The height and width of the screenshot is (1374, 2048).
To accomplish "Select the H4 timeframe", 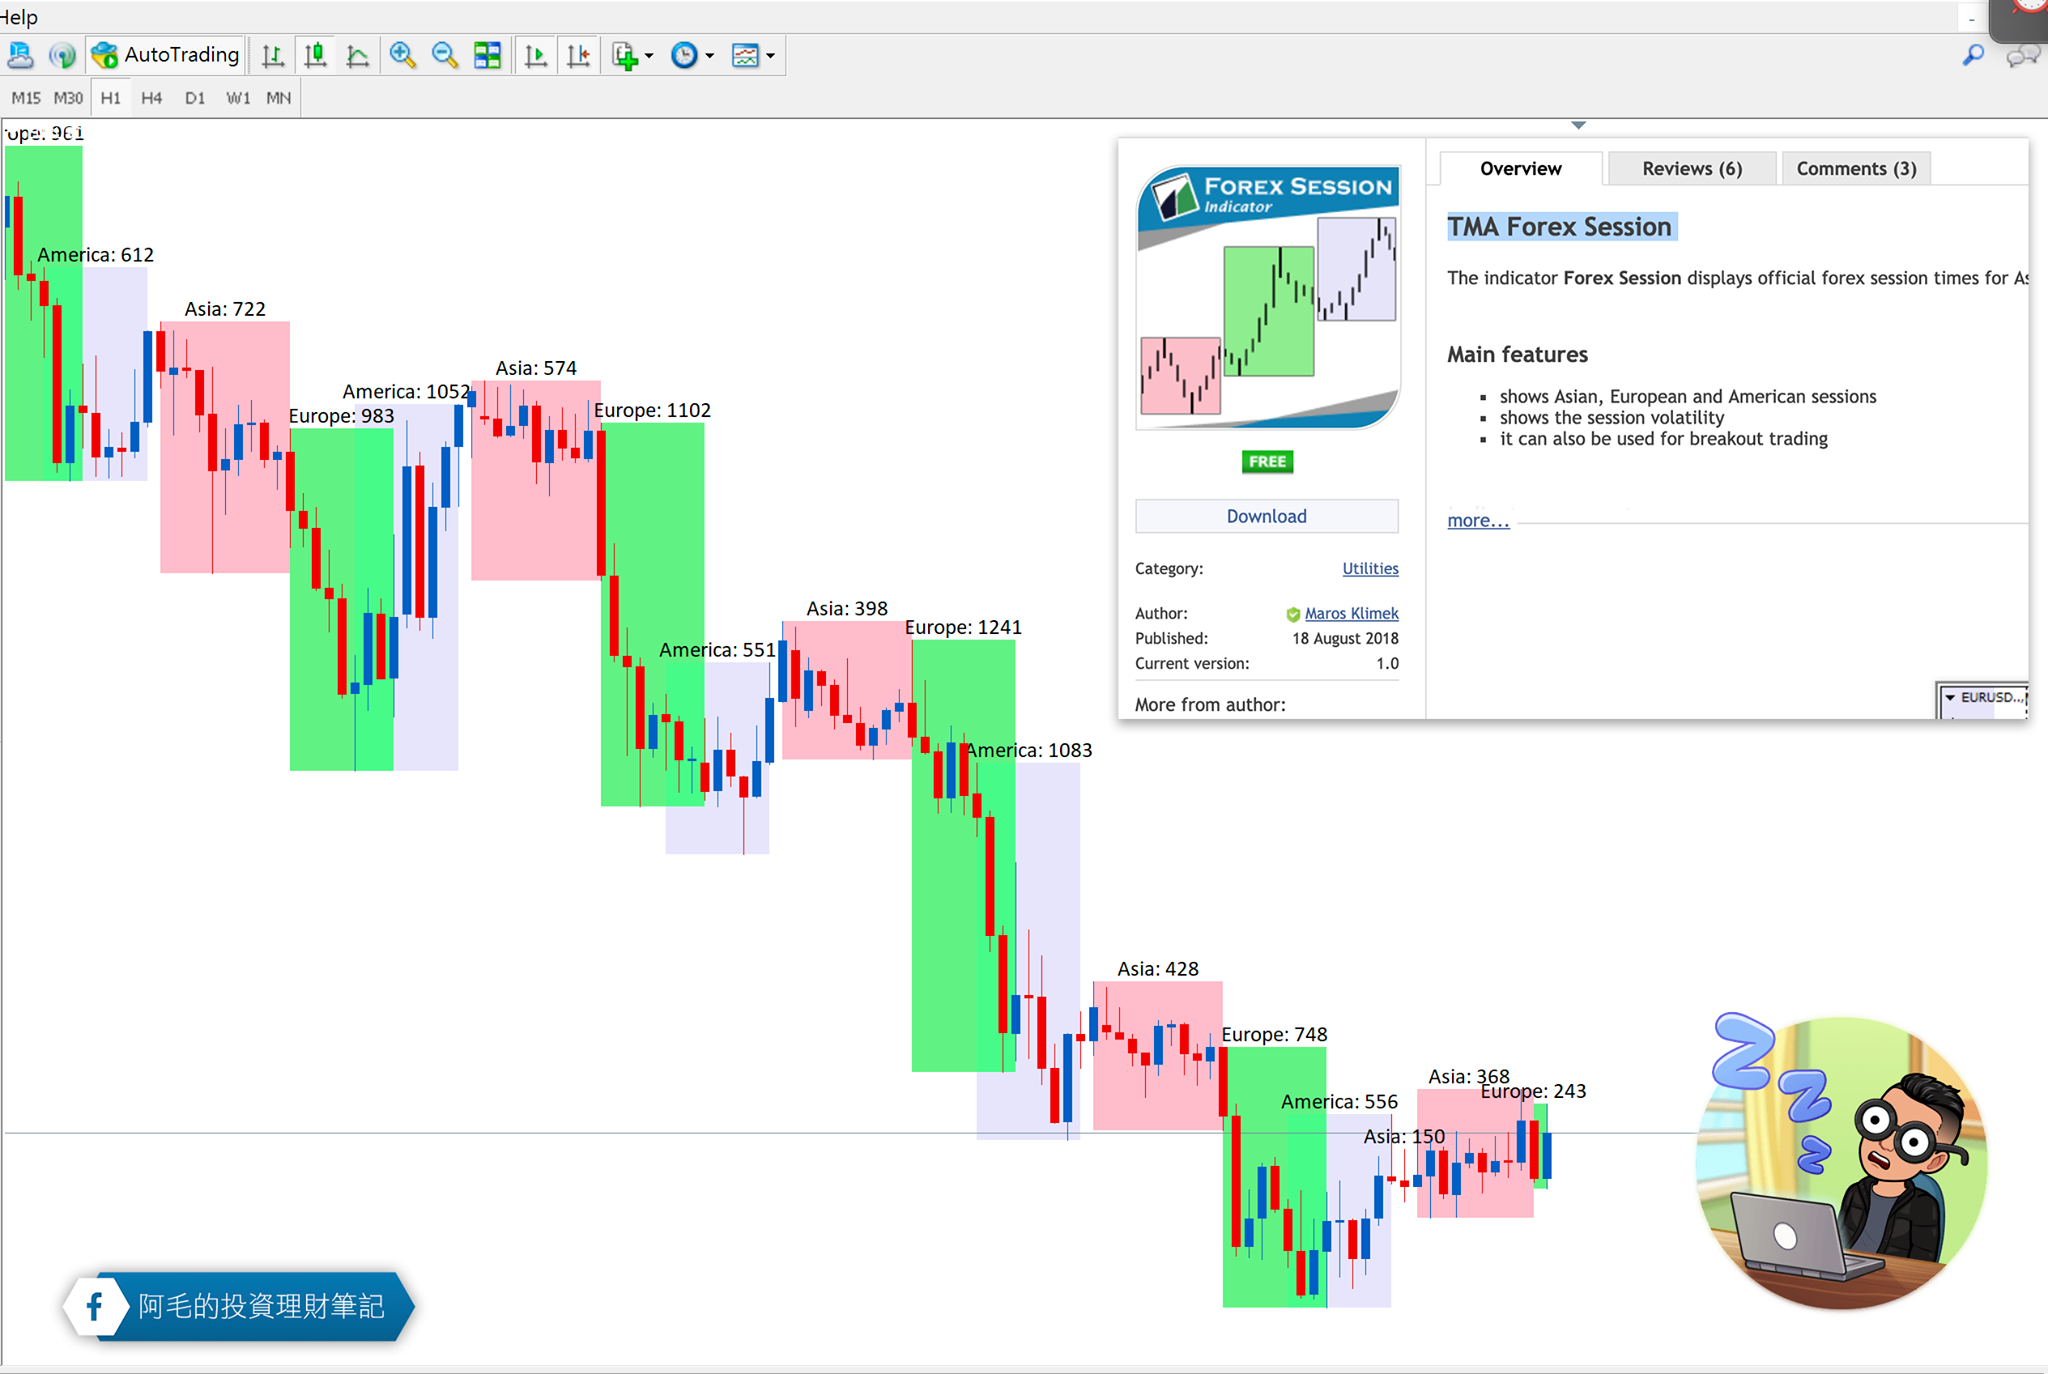I will 151,98.
